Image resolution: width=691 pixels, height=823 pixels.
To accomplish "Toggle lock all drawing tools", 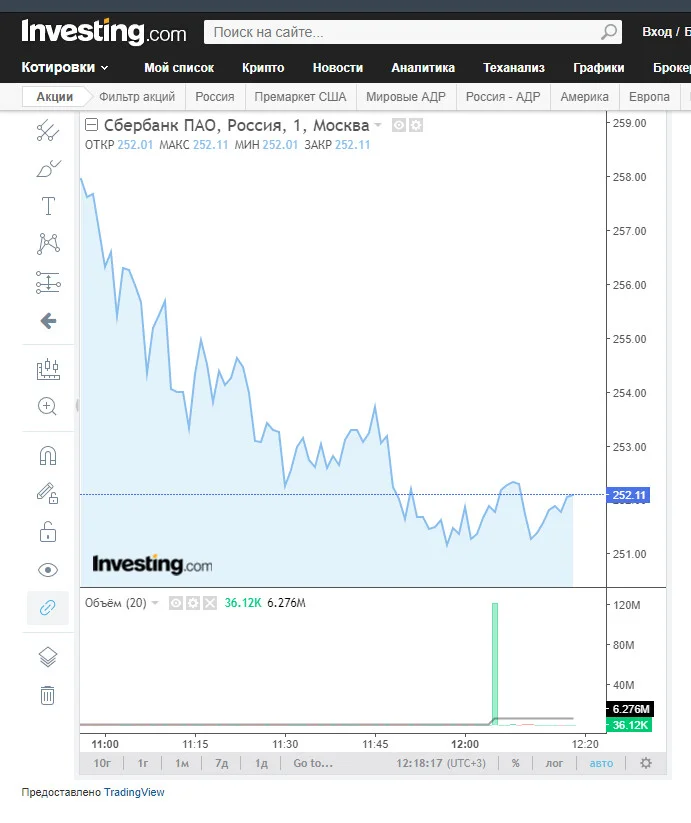I will click(x=48, y=532).
